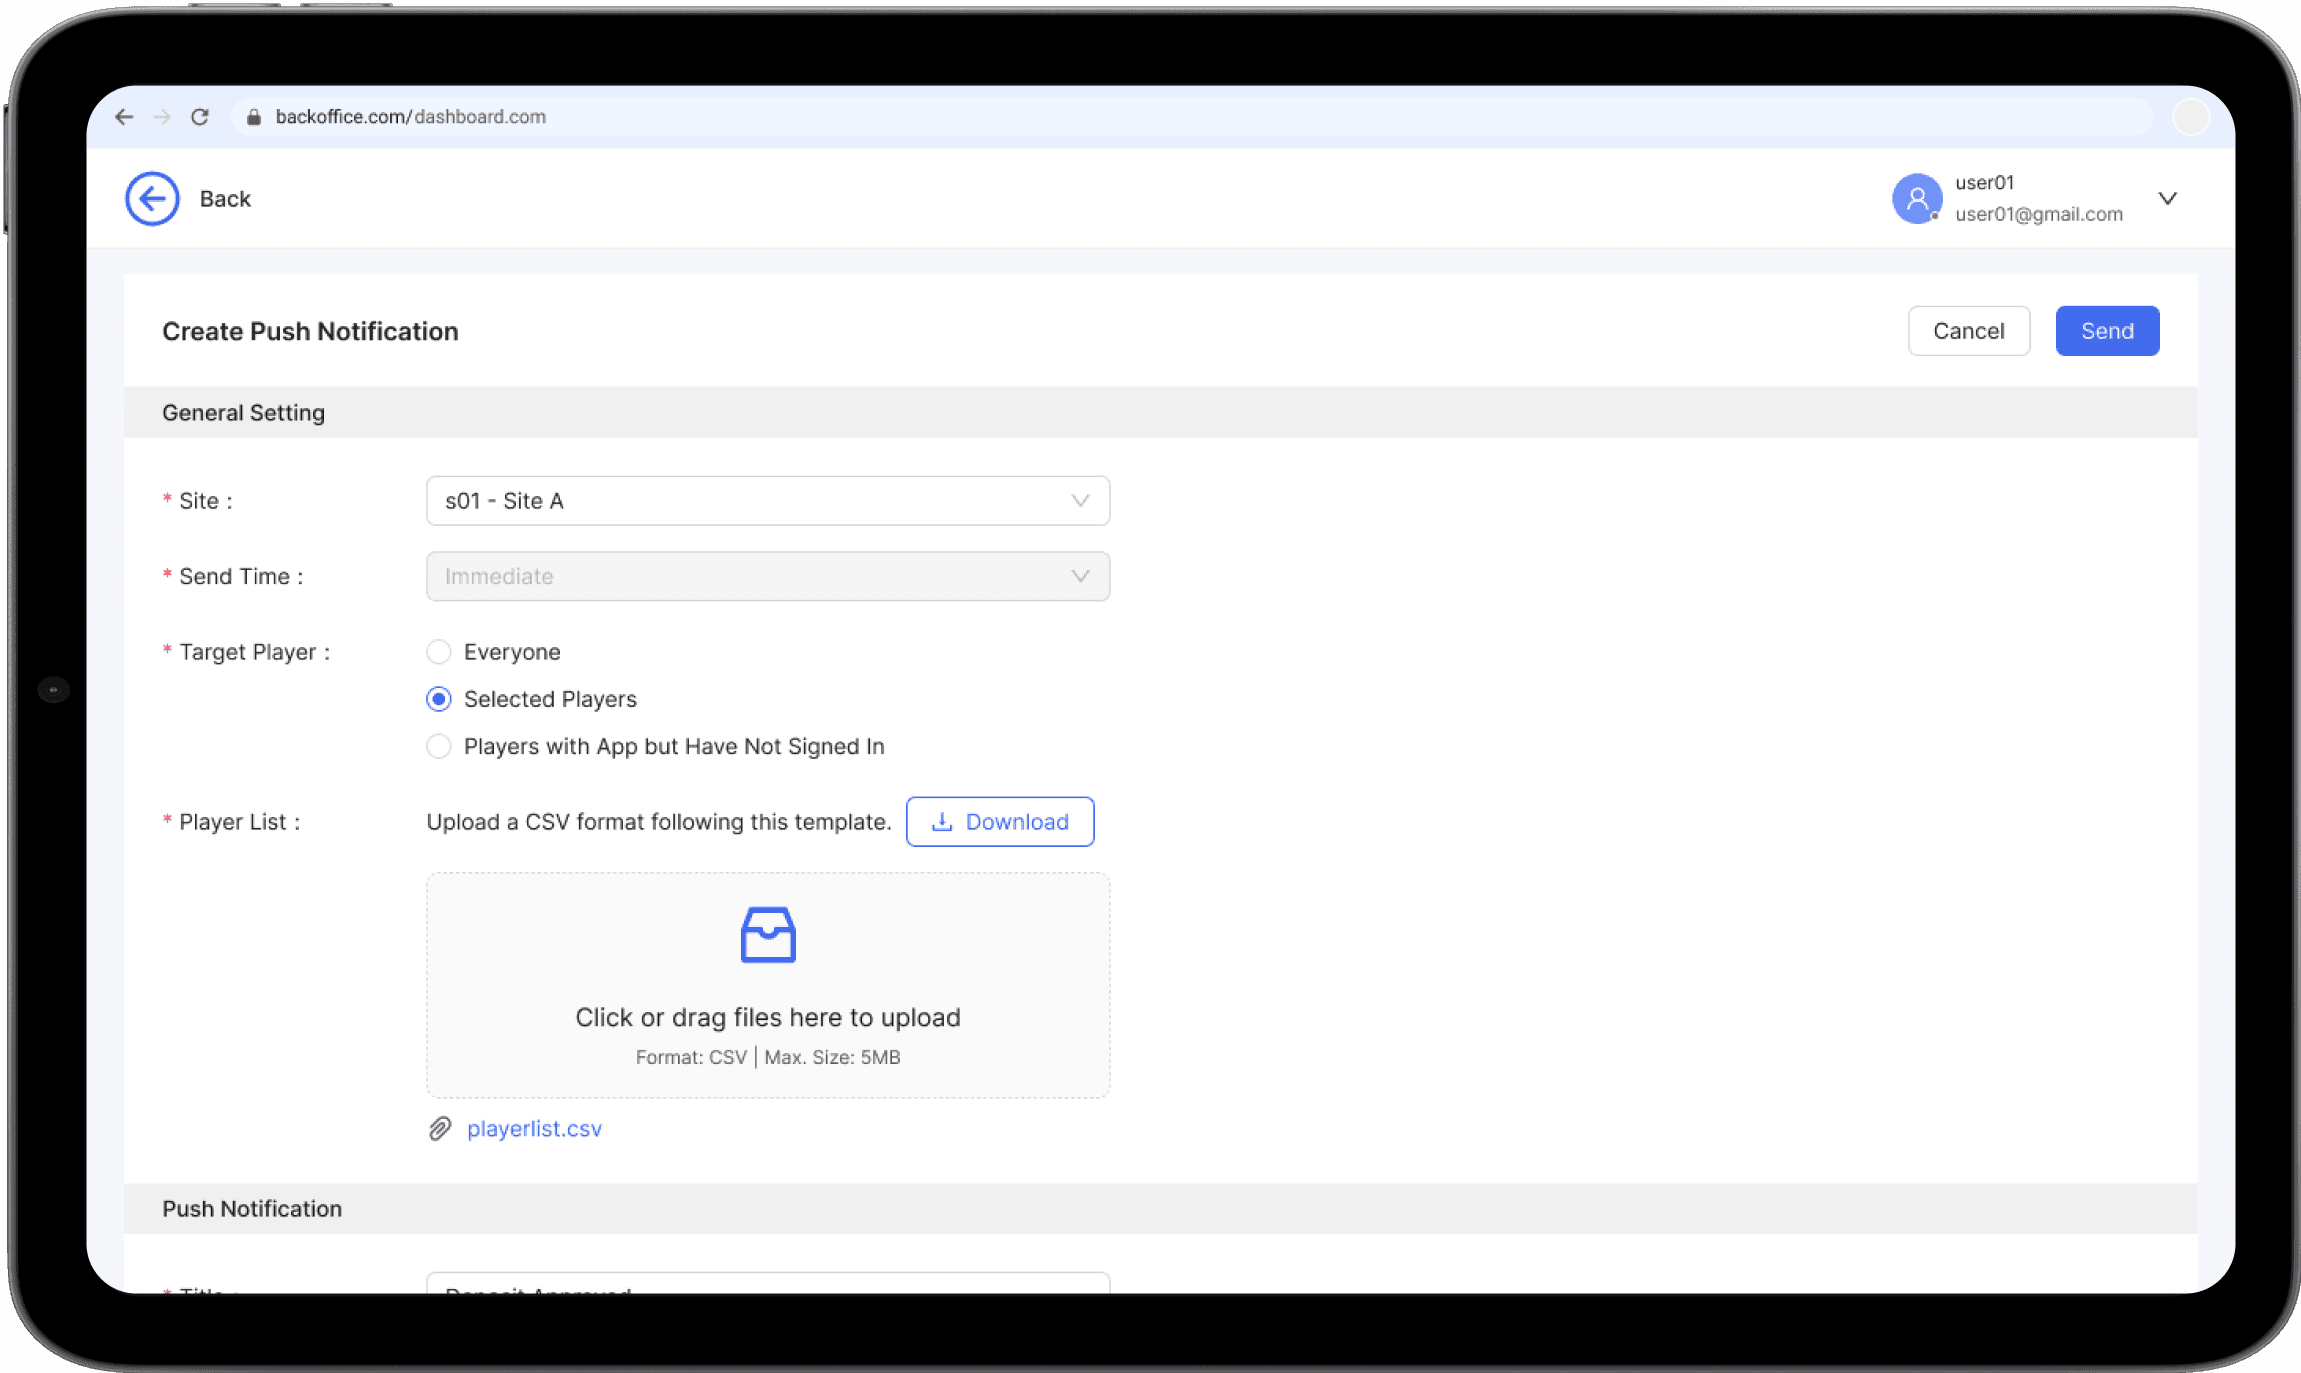Click the browser back arrow
The width and height of the screenshot is (2301, 1373).
124,117
